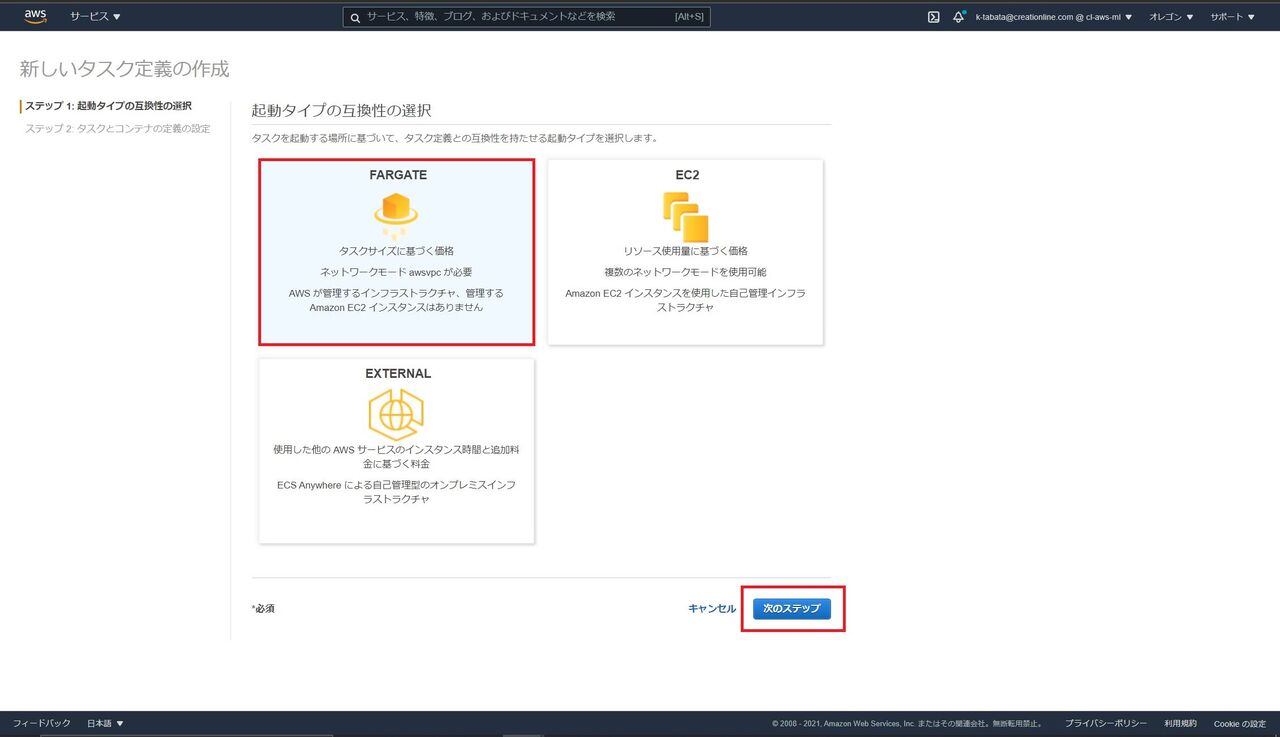Viewport: 1280px width, 737px height.
Task: Click the ネットワークモード awsvpc が必要 text
Action: click(396, 272)
